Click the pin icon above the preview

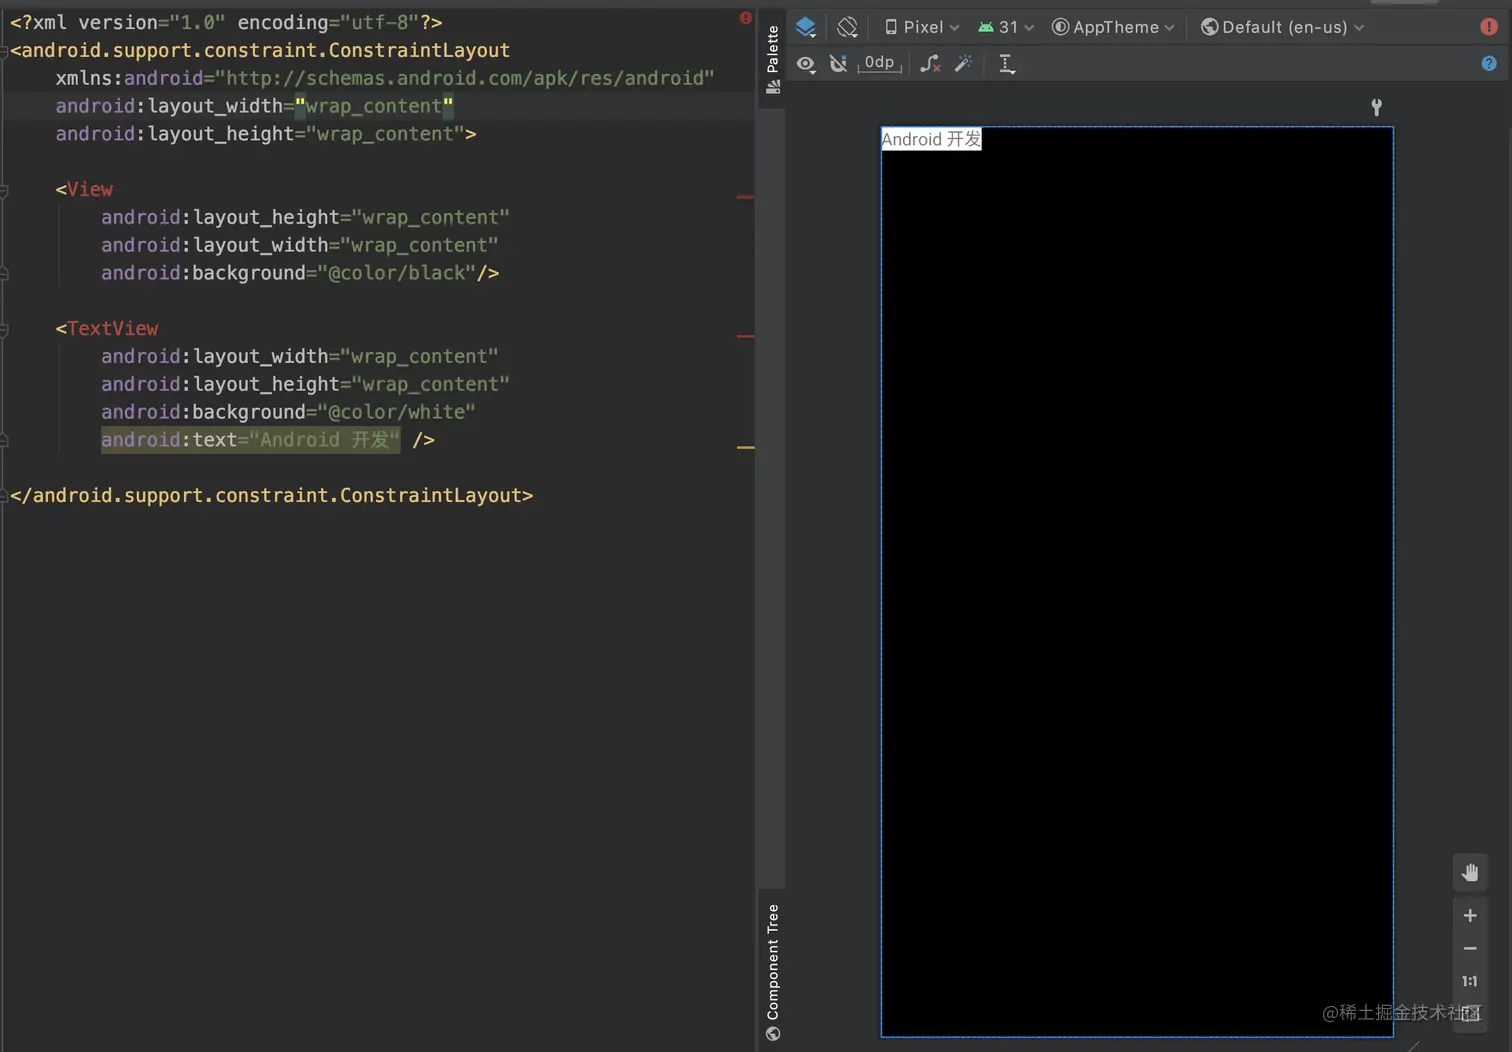[x=1376, y=107]
